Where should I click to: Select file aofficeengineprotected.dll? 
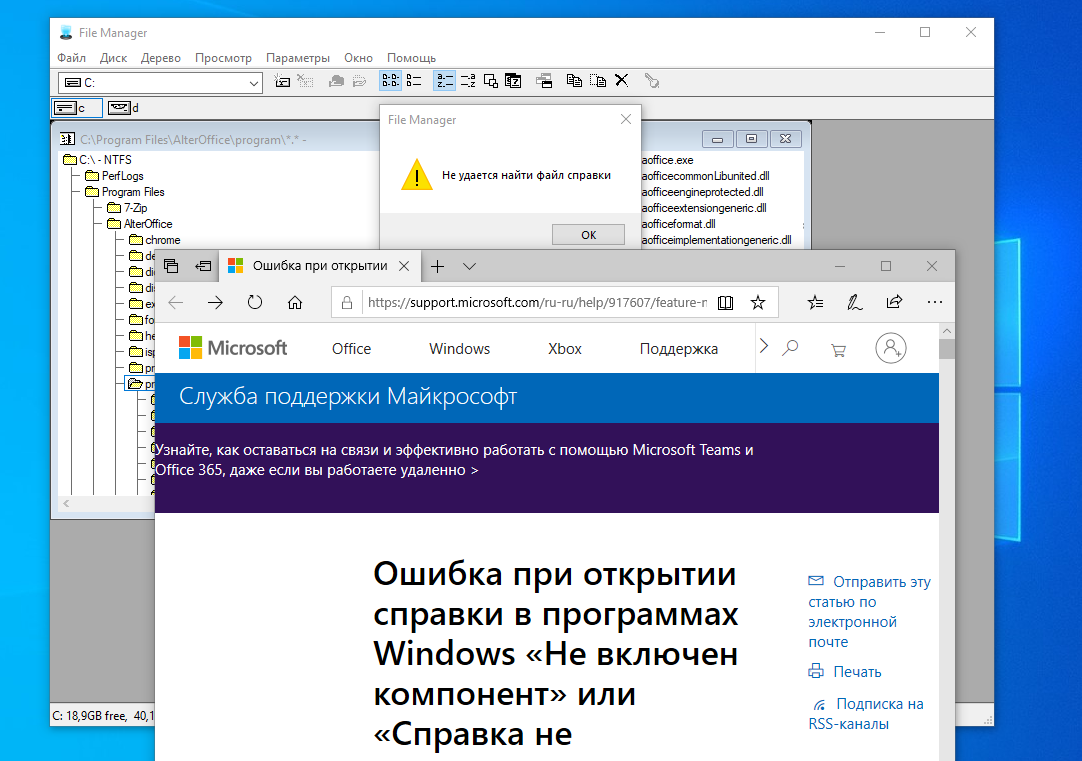coord(702,192)
